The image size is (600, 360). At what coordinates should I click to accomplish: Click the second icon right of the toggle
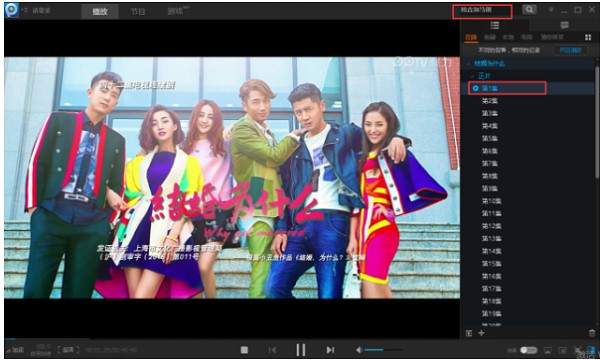point(562,350)
